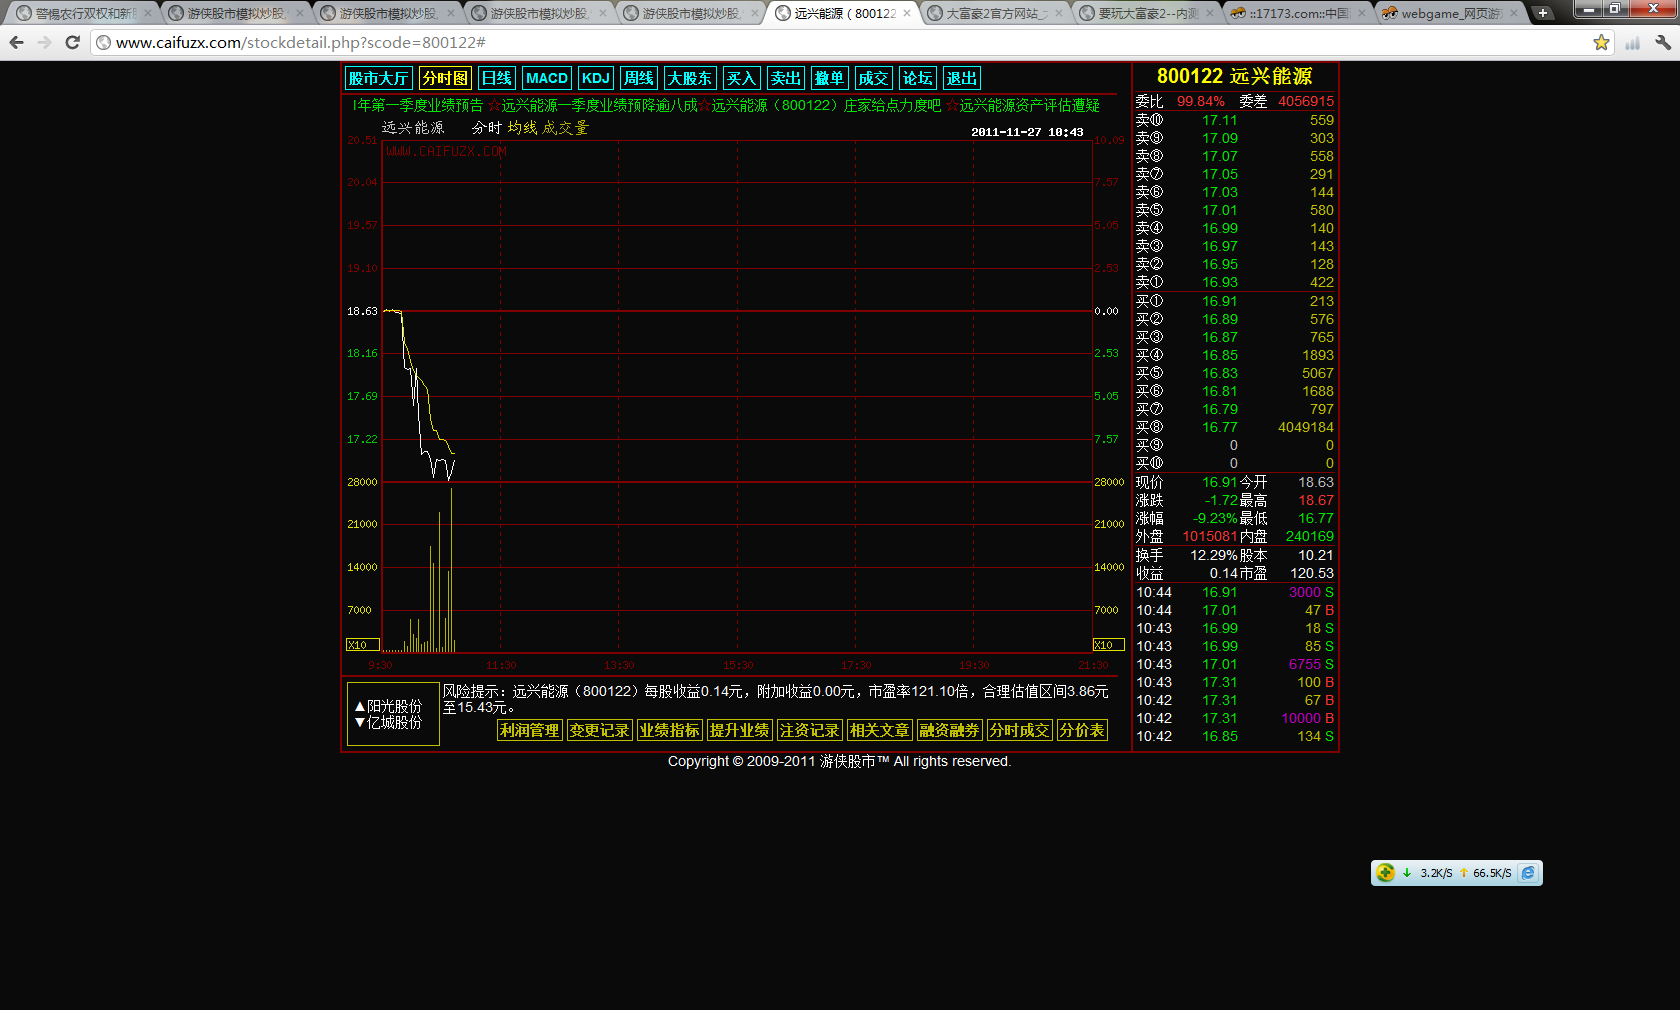Open a new browser tab
Viewport: 1680px width, 1010px height.
pos(1543,13)
